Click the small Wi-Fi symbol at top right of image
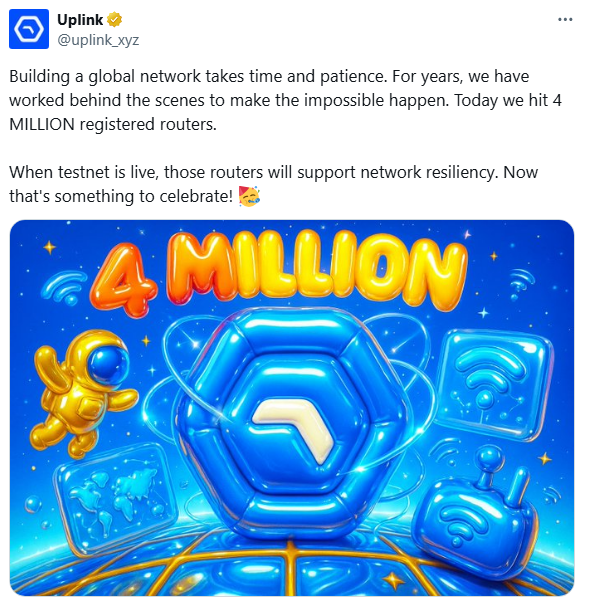590x606 pixels. (522, 284)
